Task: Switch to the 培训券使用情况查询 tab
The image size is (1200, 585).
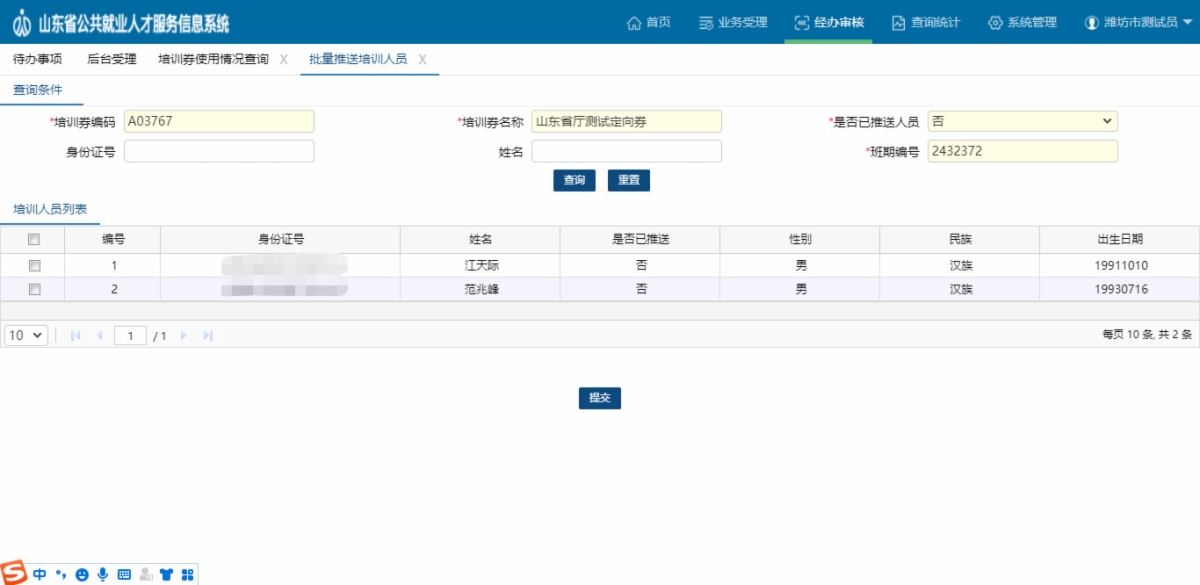Action: click(213, 59)
